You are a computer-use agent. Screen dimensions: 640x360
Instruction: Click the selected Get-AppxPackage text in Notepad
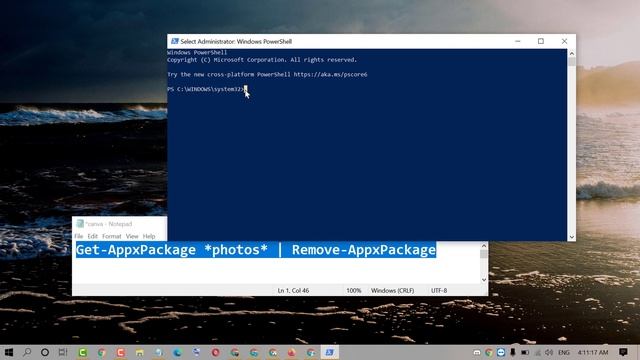coord(256,250)
